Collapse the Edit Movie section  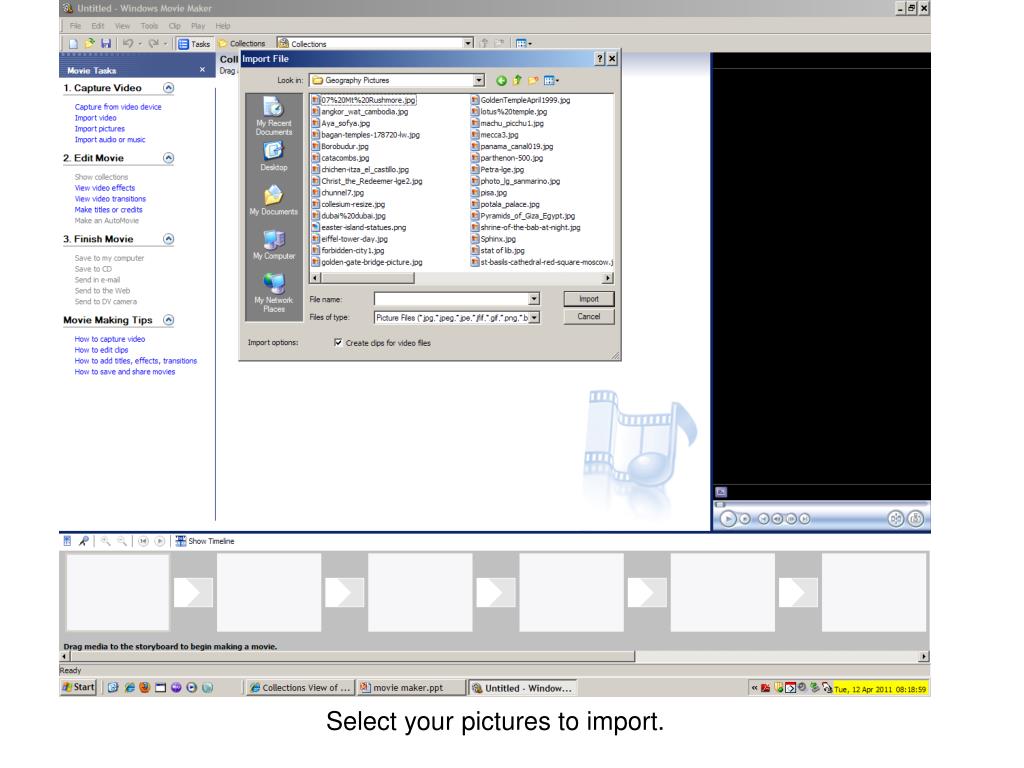click(x=168, y=158)
